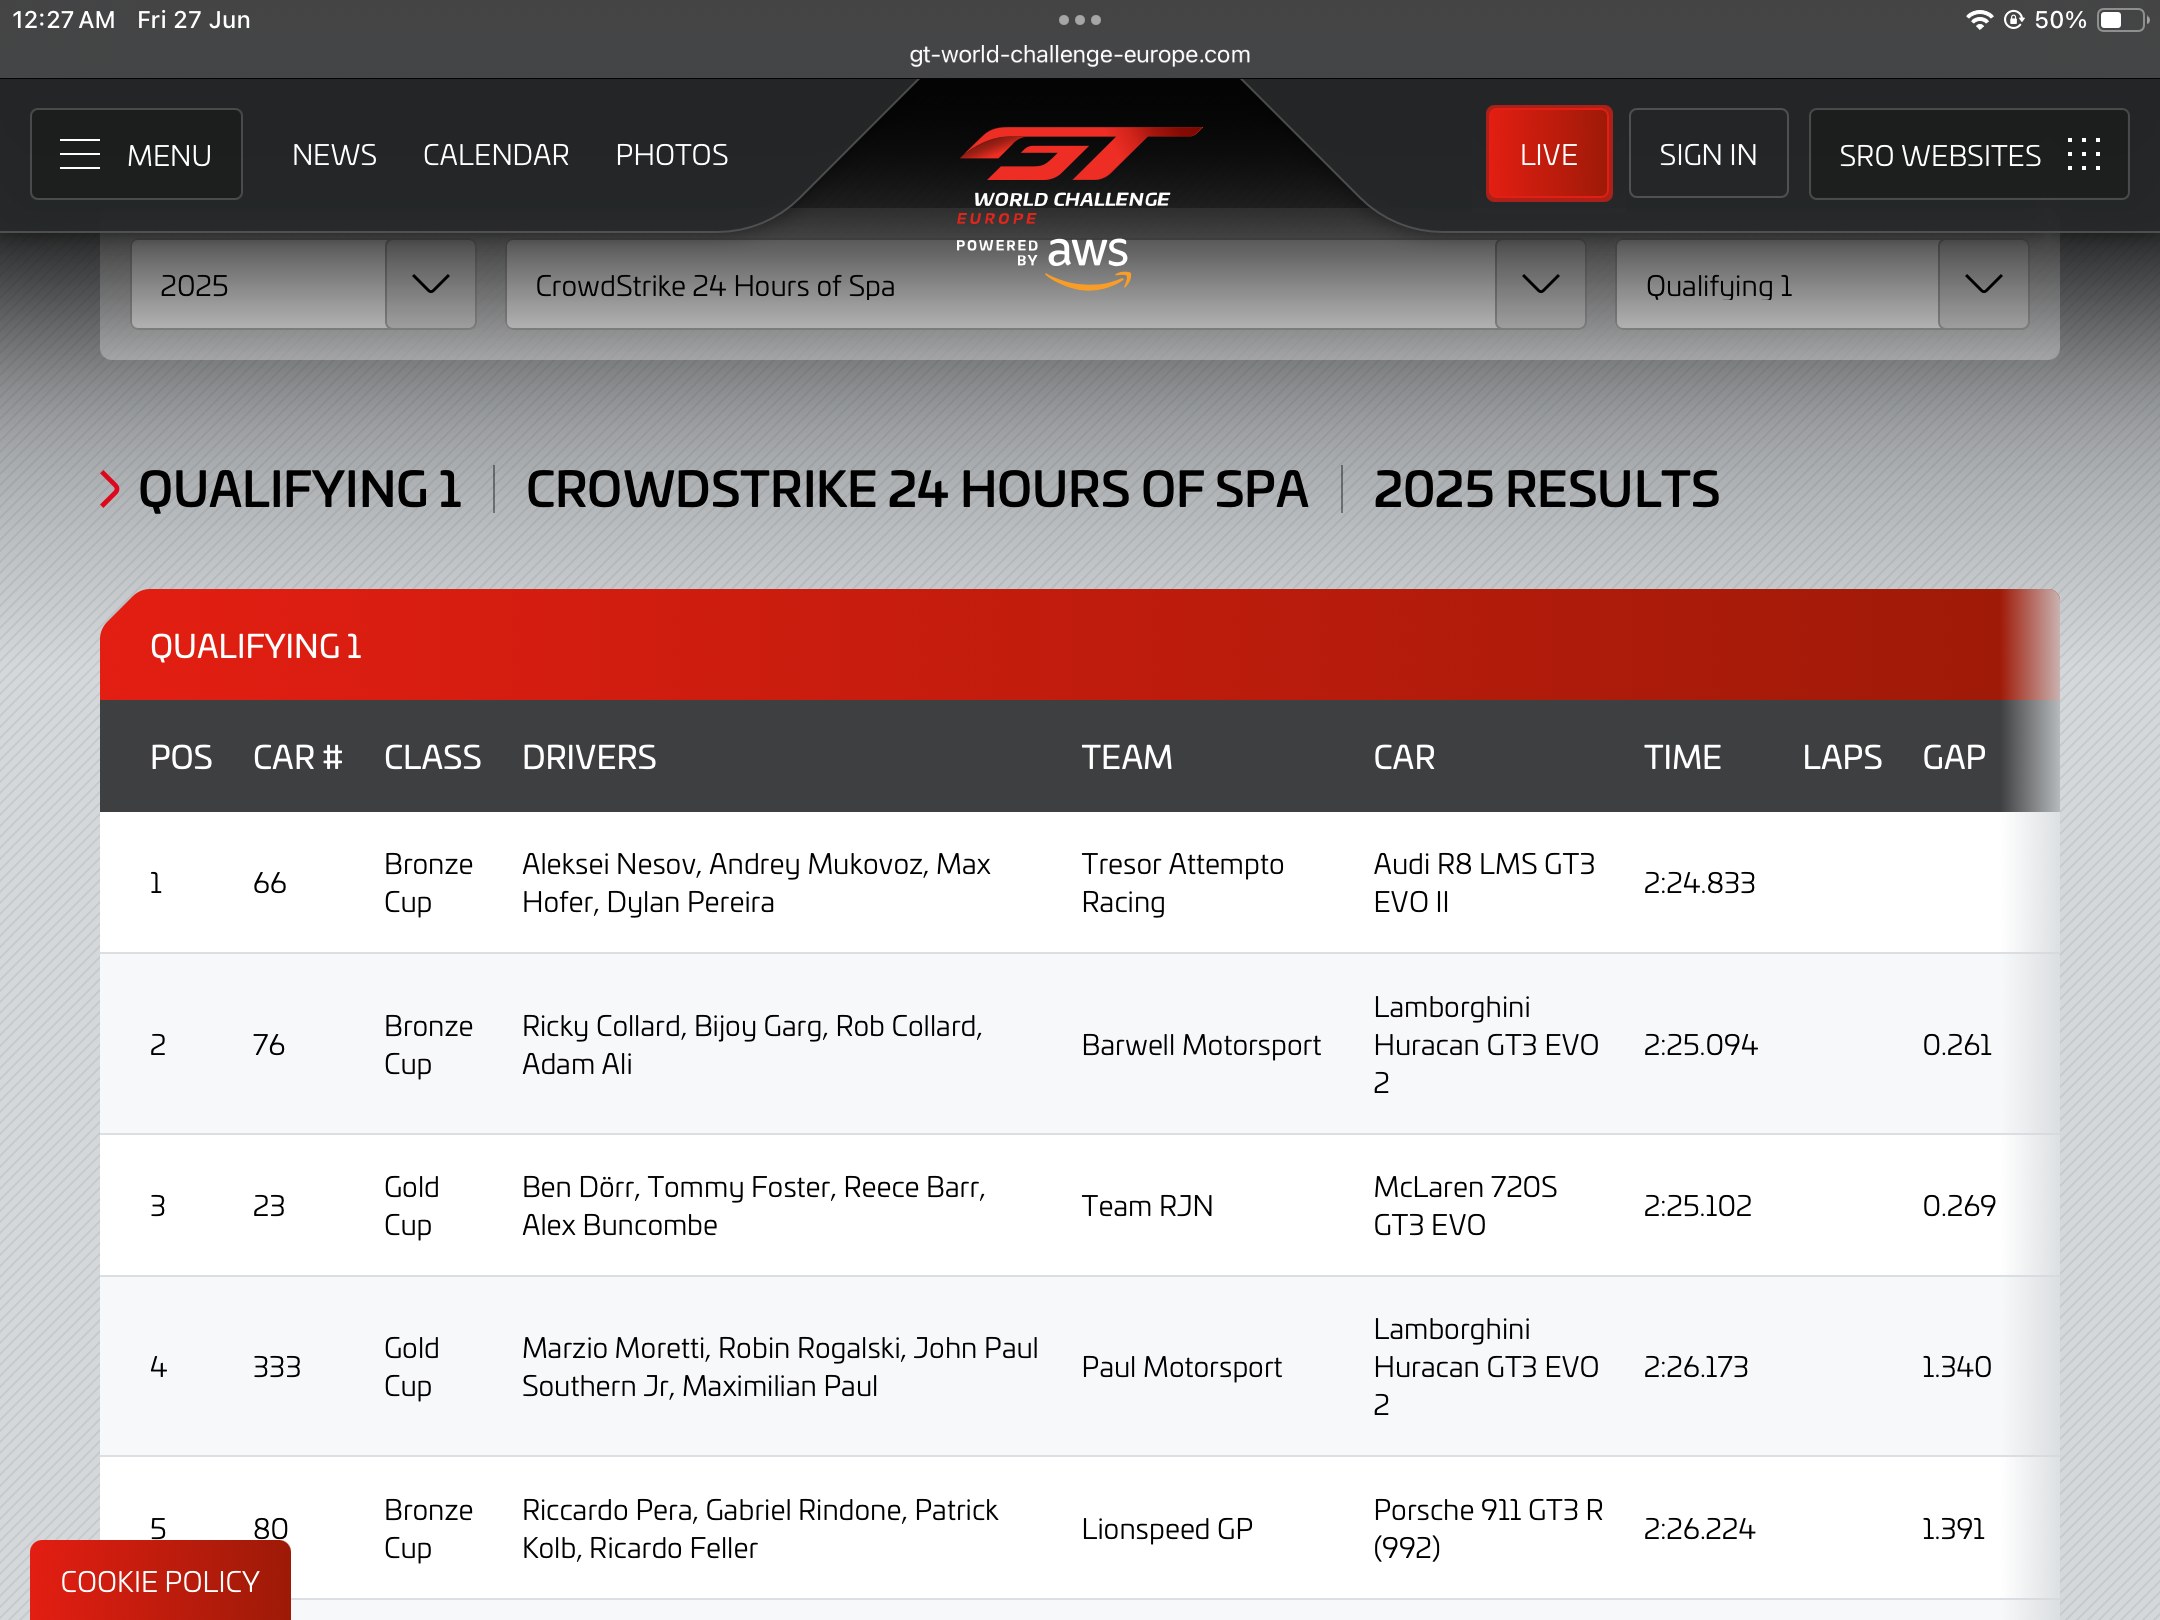
Task: Click the Aleksei Nesov drivers entry
Action: pos(756,883)
